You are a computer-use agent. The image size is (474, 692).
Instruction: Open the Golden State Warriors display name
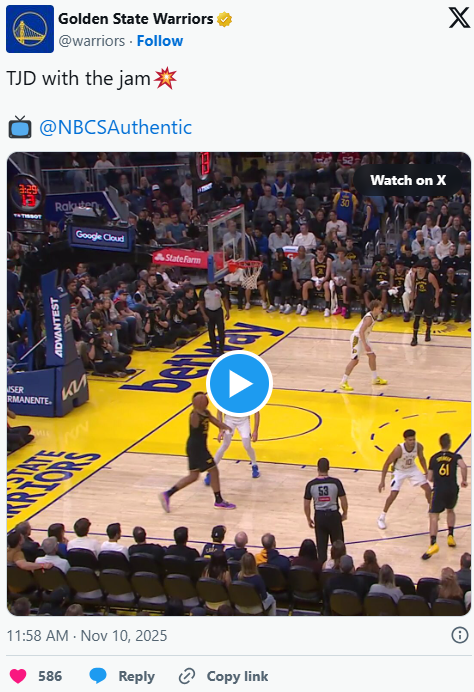coord(136,19)
